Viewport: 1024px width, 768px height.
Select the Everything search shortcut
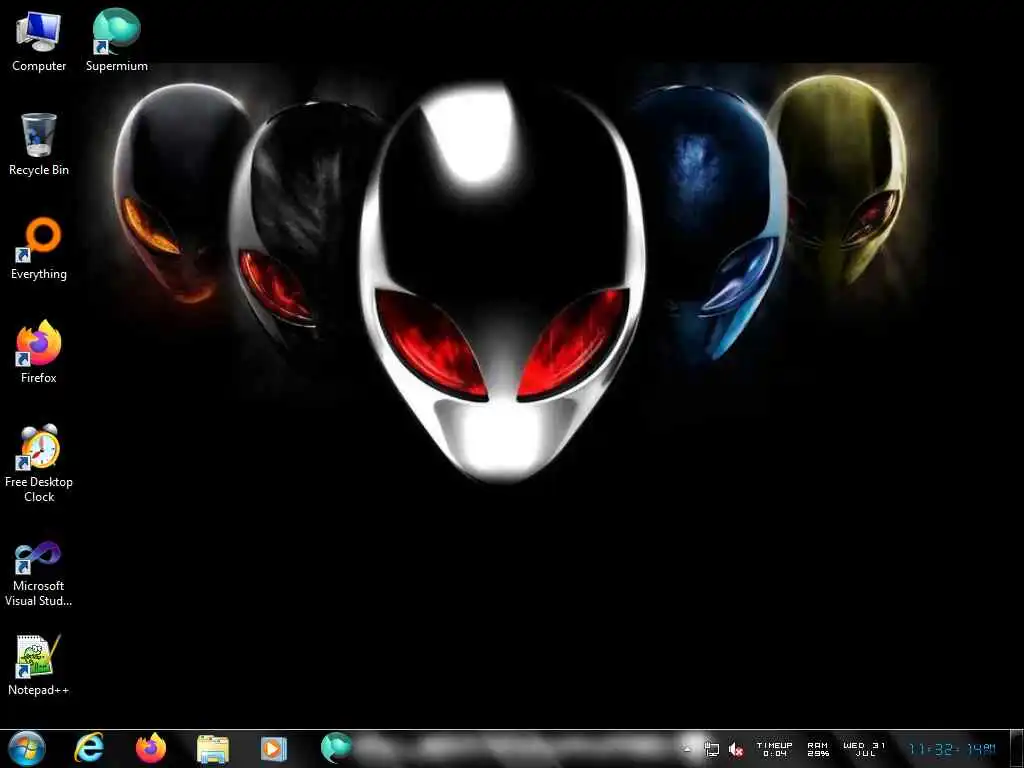(39, 249)
